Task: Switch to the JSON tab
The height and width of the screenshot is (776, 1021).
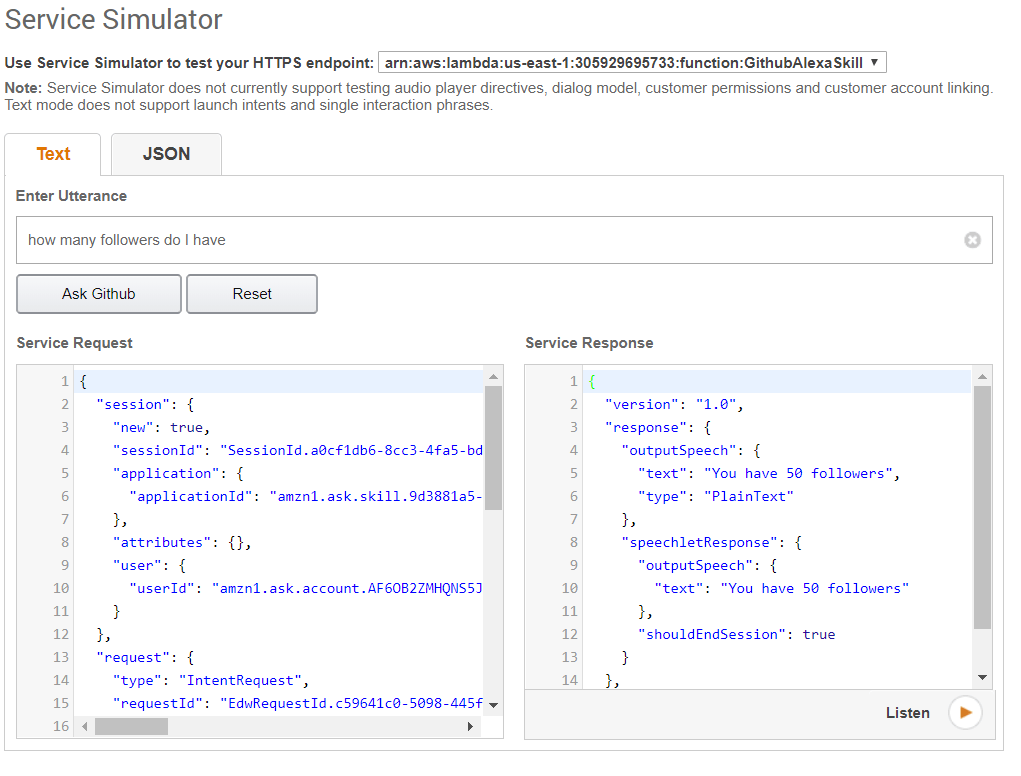Action: pos(166,154)
